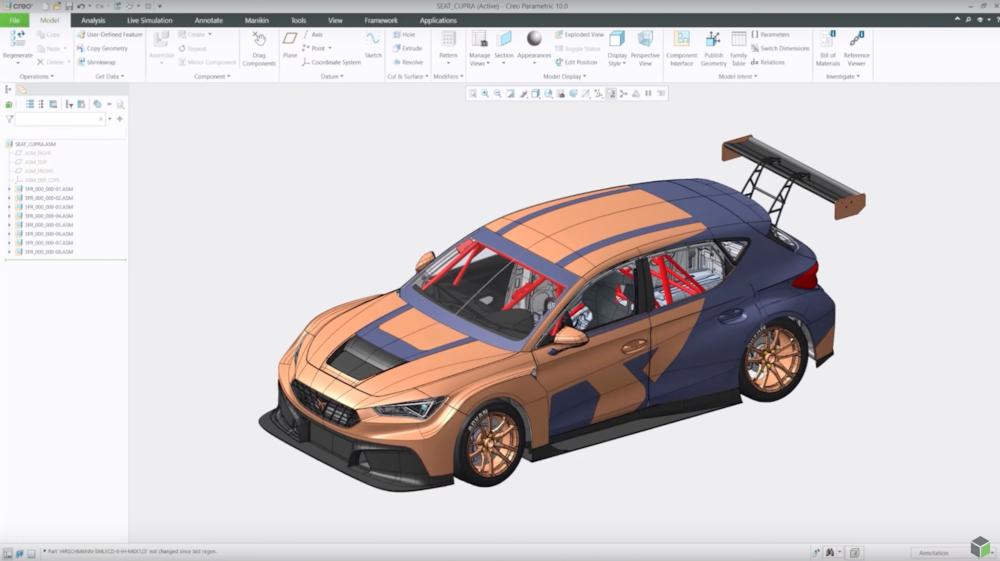
Task: Toggle spin center in graphics toolbar
Action: click(623, 94)
